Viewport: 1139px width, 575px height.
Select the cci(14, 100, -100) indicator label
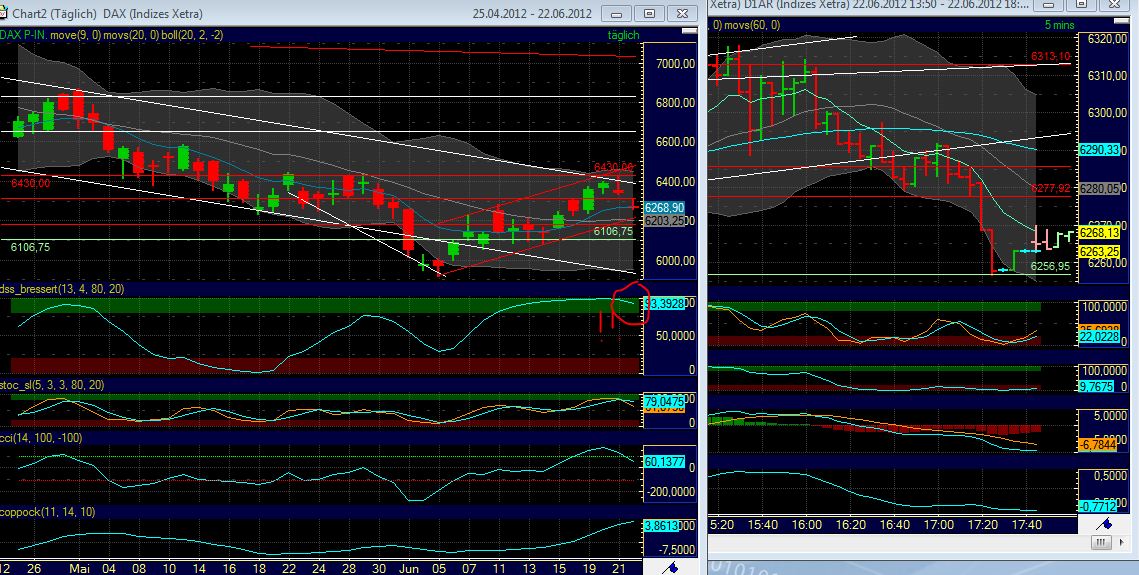(41, 438)
